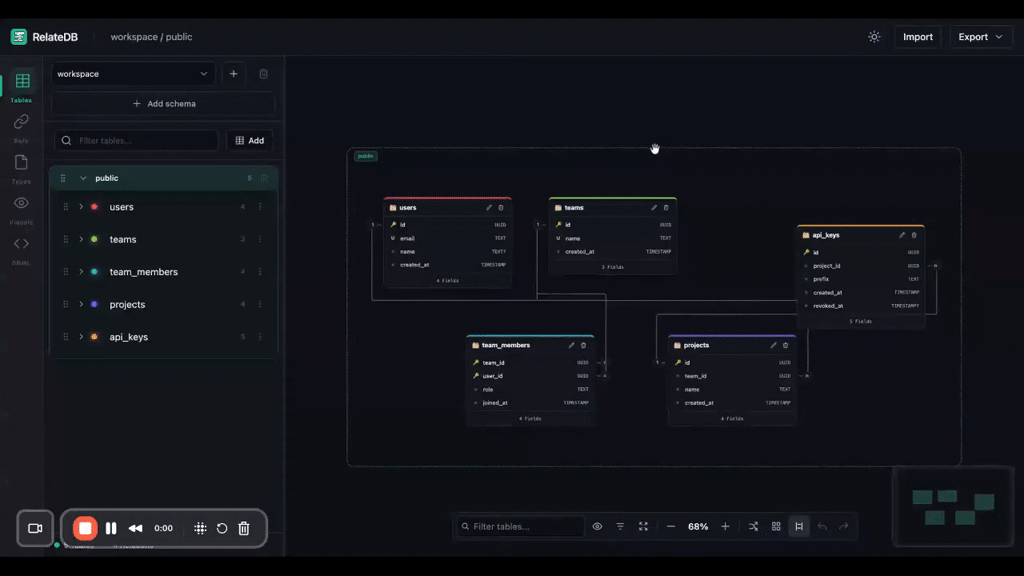Stop the screen recording

point(85,528)
